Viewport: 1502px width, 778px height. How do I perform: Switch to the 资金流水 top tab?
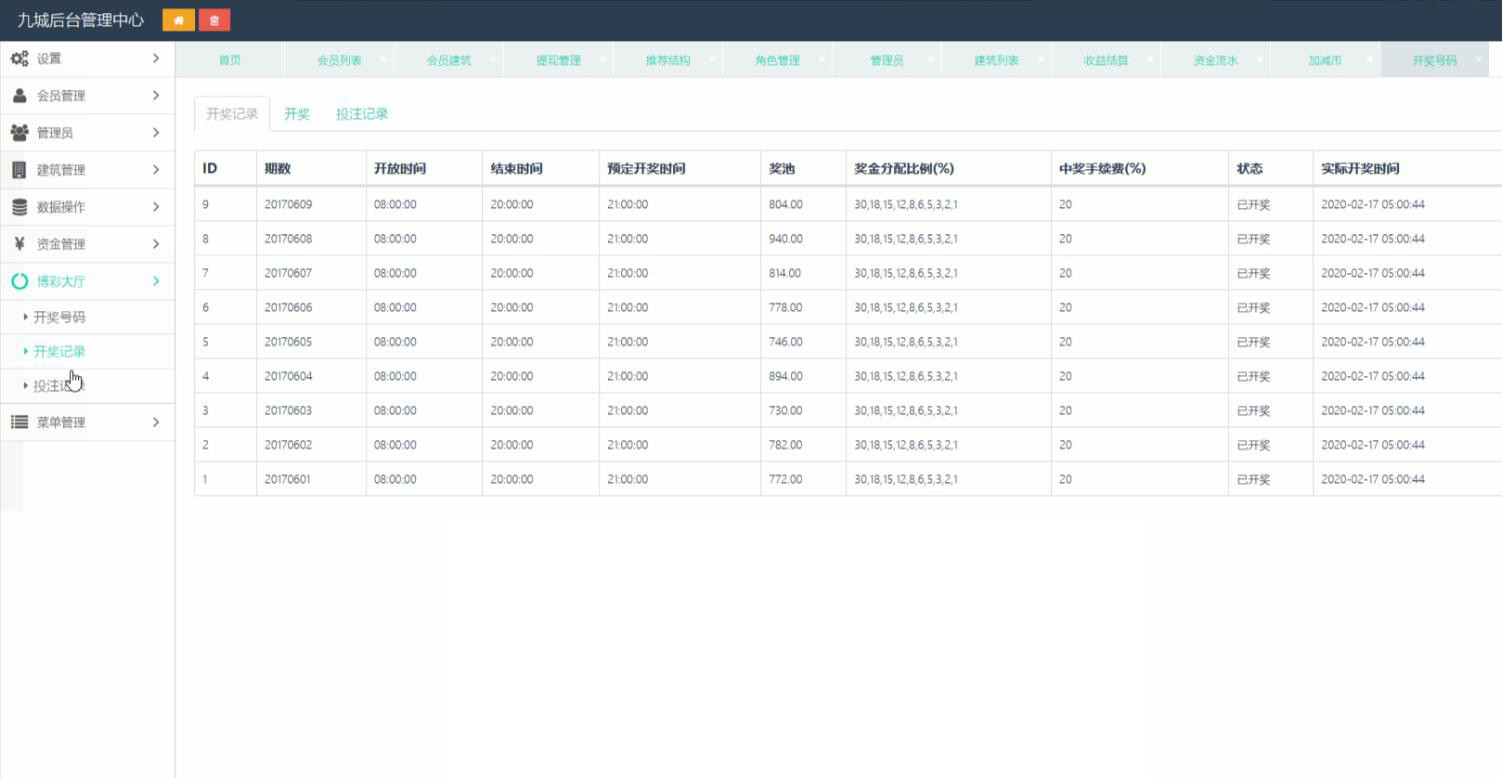(1215, 60)
